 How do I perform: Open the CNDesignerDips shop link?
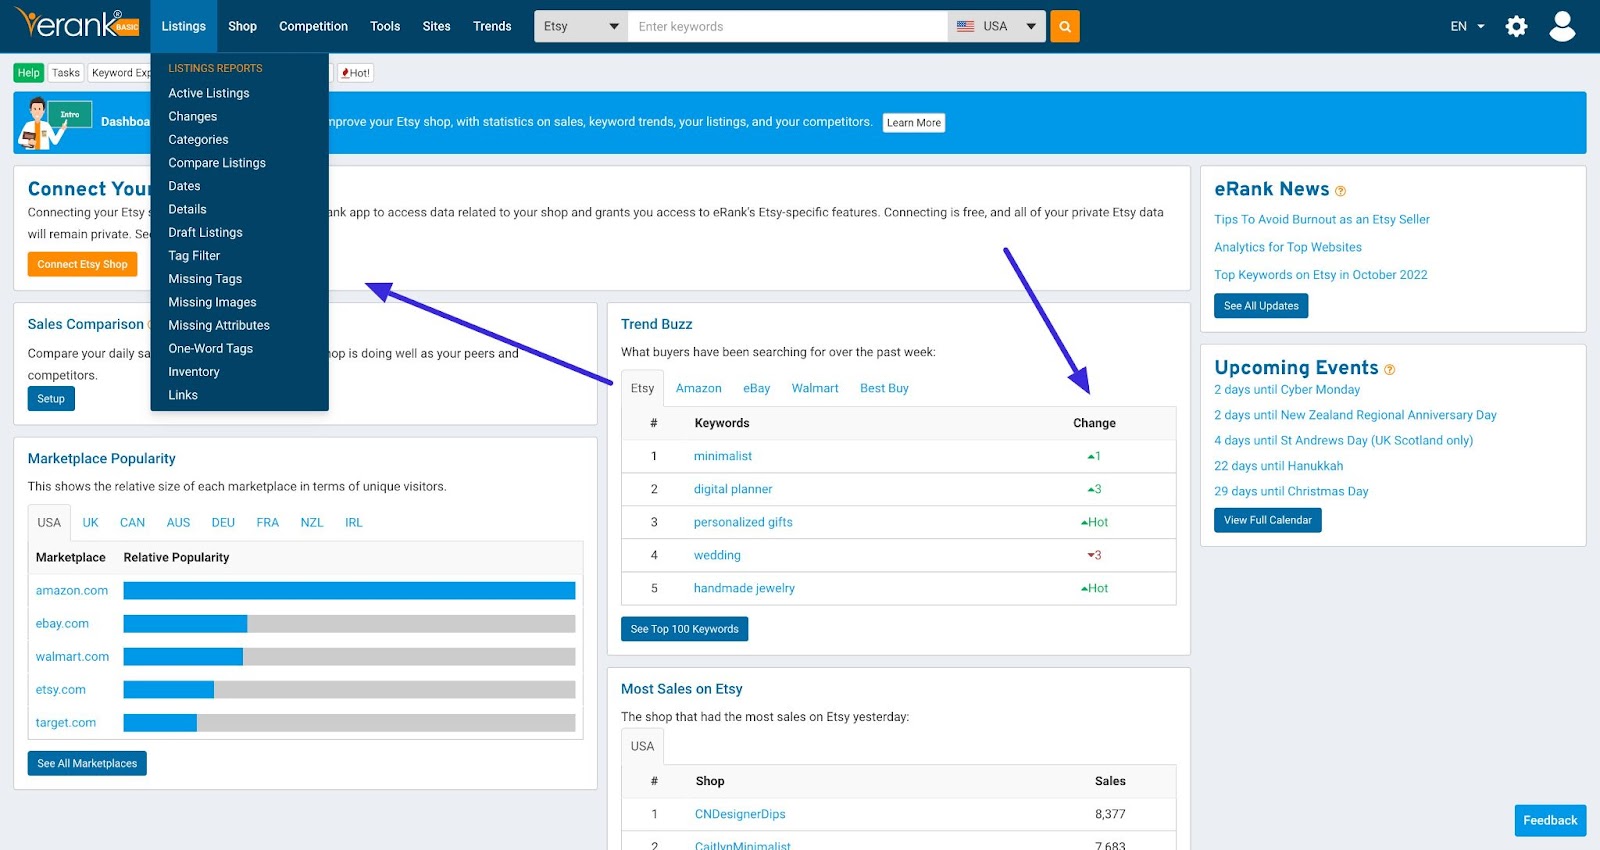click(x=740, y=814)
